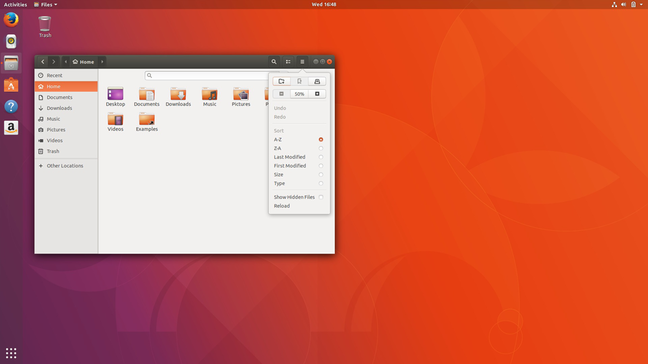The image size is (648, 364).
Task: Click the search text field
Action: point(207,76)
